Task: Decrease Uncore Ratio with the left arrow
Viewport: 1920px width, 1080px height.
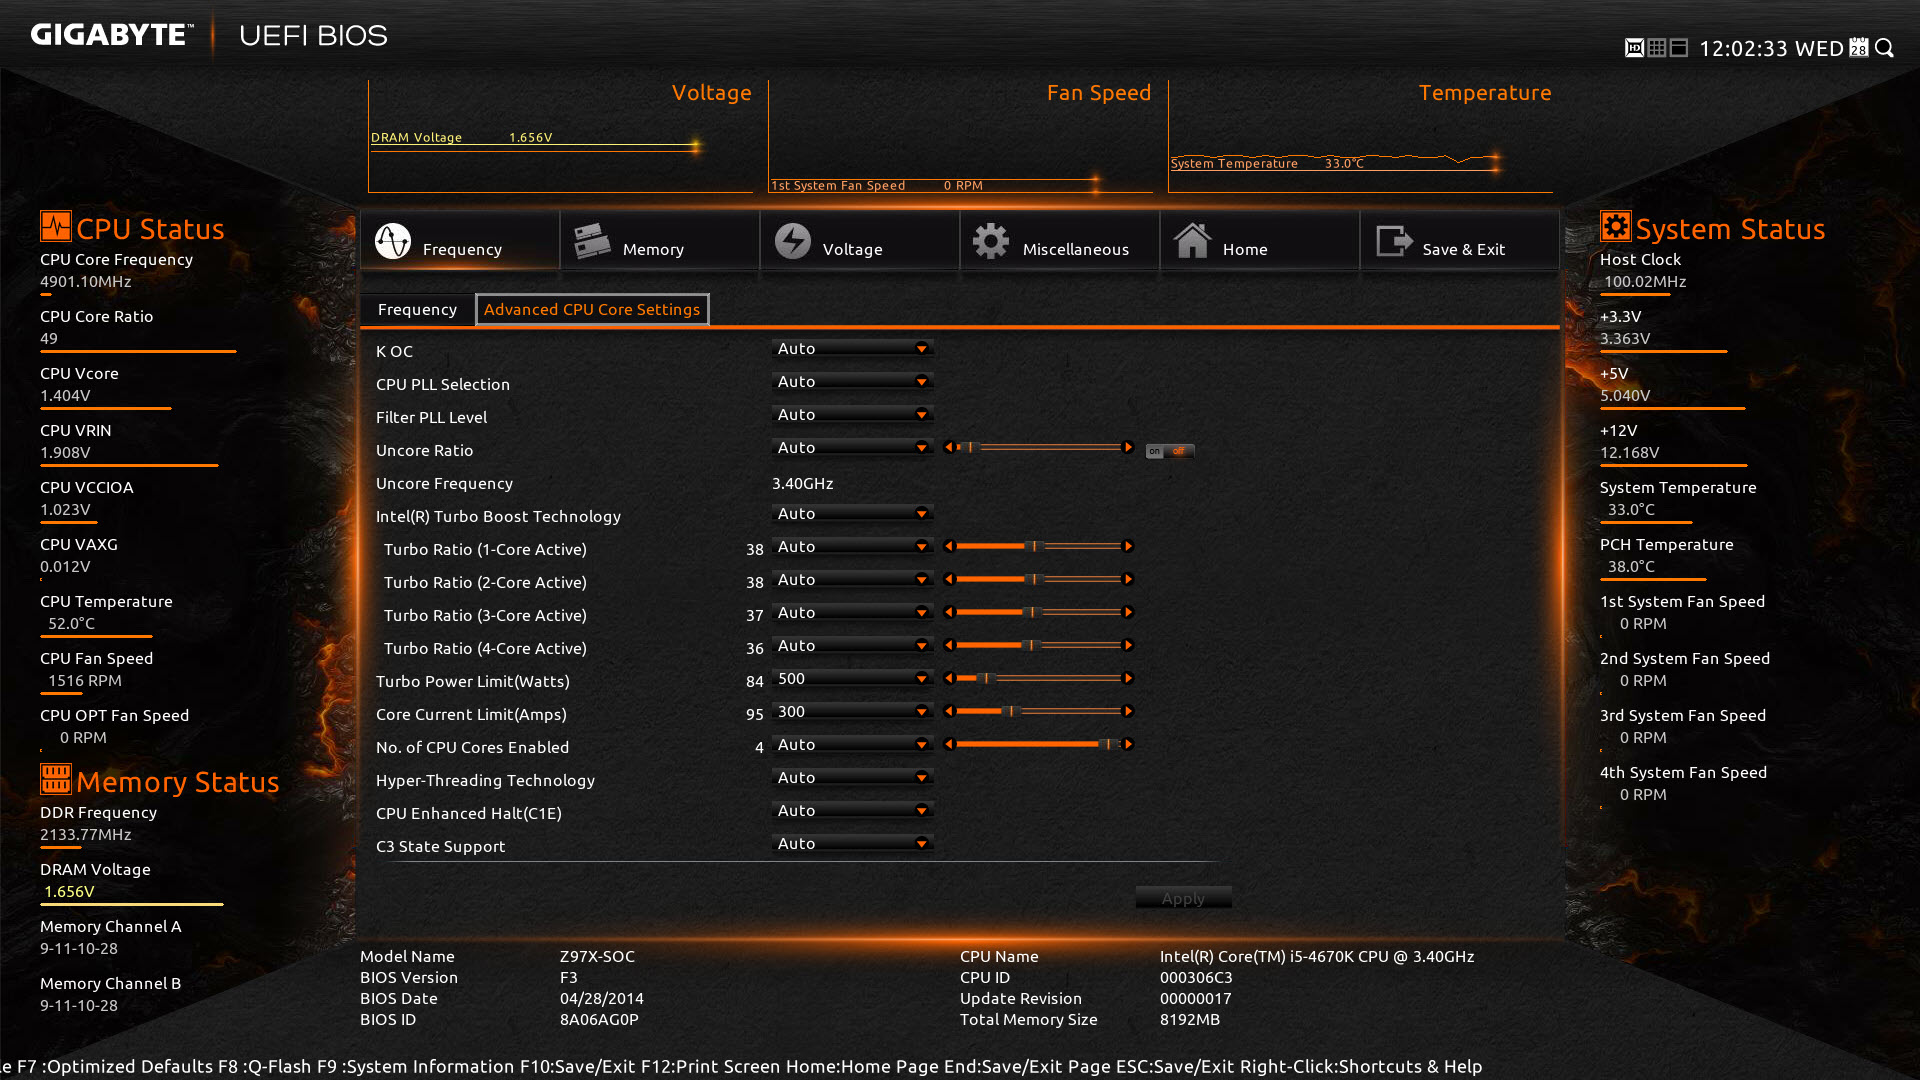Action: point(949,447)
